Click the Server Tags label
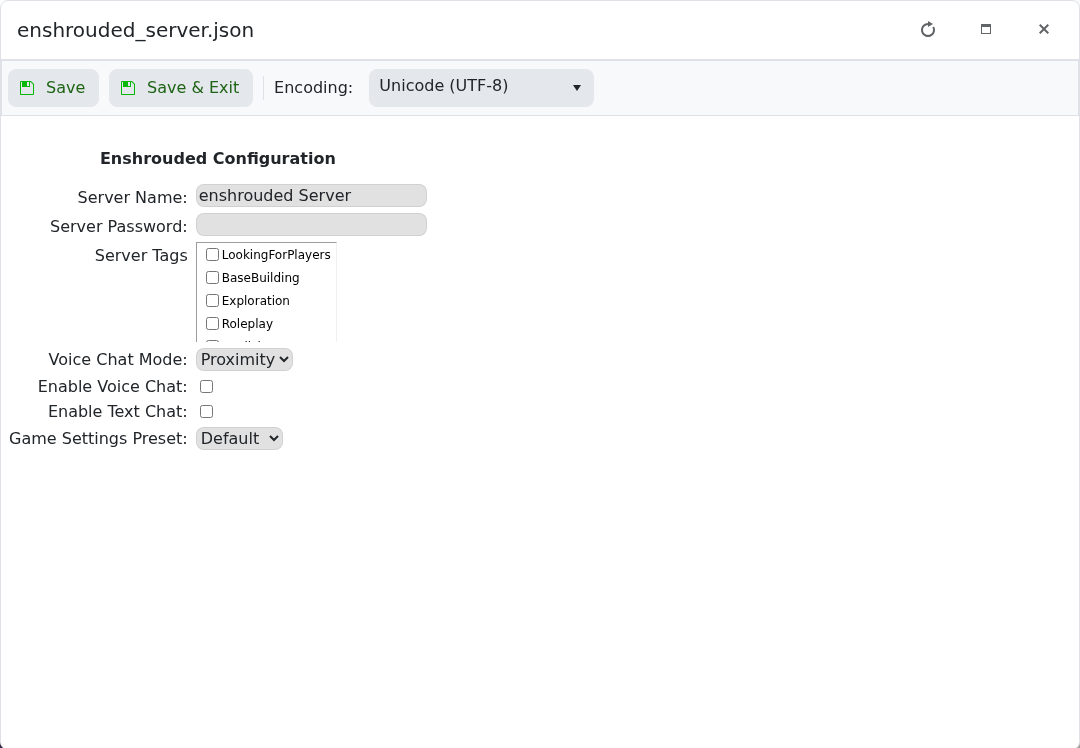1080x748 pixels. pyautogui.click(x=141, y=256)
